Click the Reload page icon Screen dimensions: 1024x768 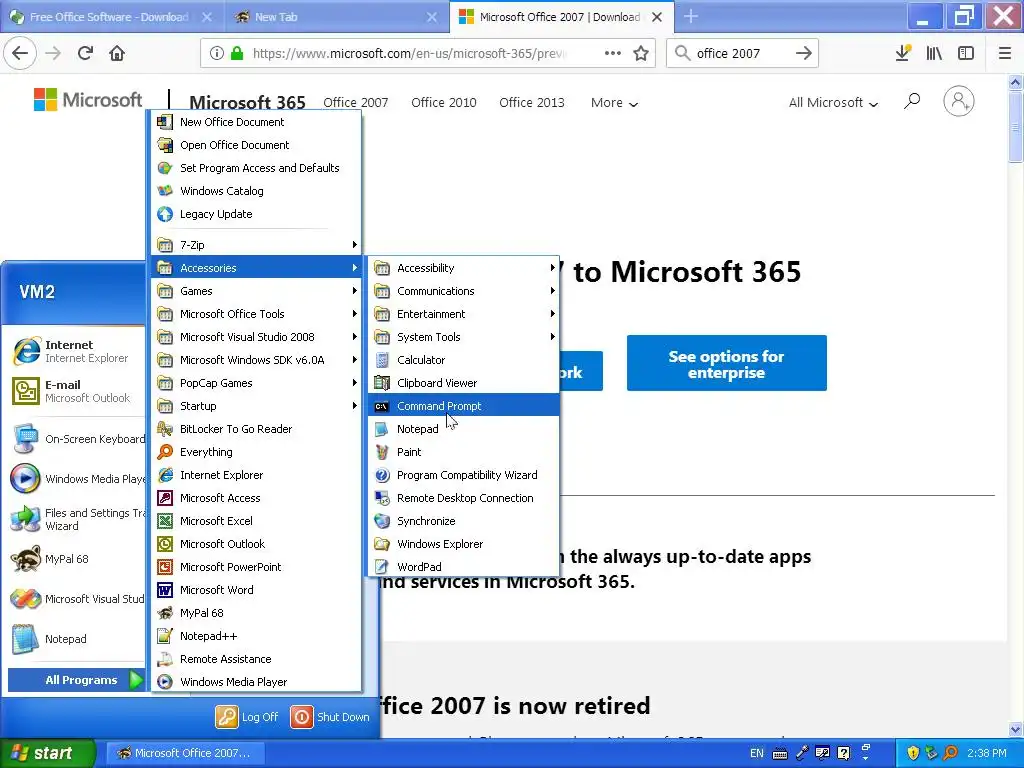[85, 53]
